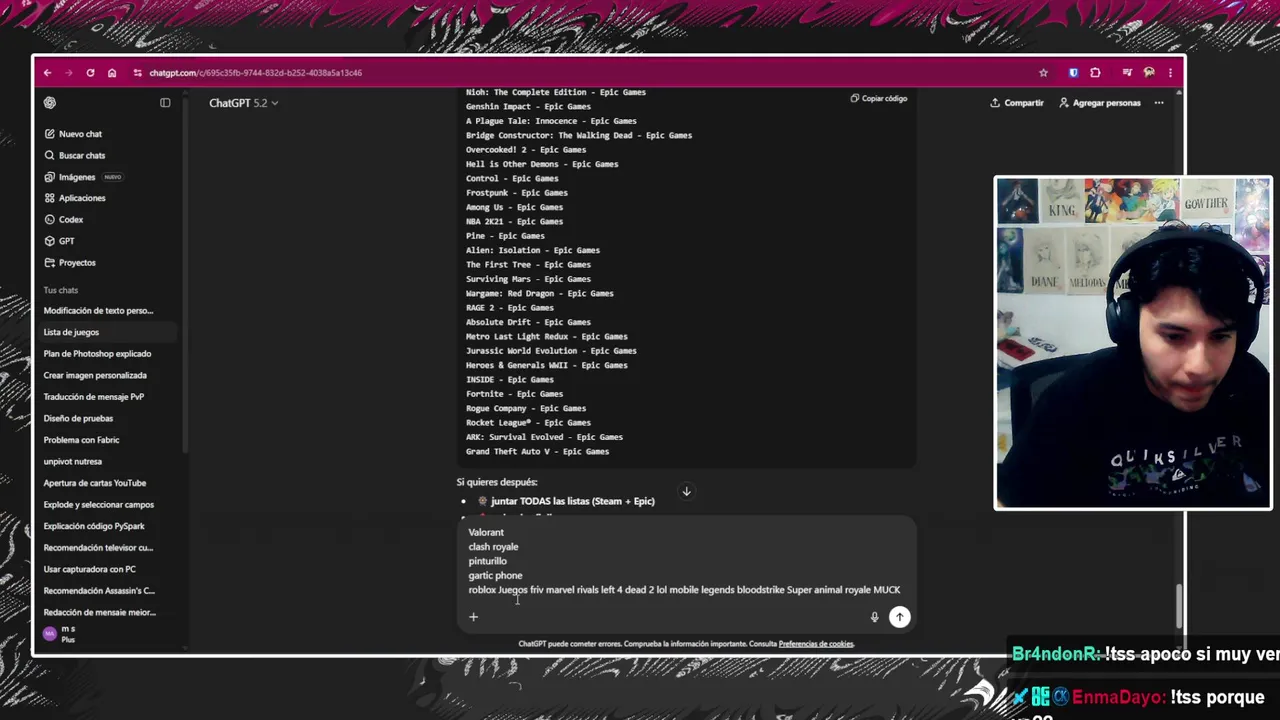Click Agregar personas

(x=1099, y=103)
